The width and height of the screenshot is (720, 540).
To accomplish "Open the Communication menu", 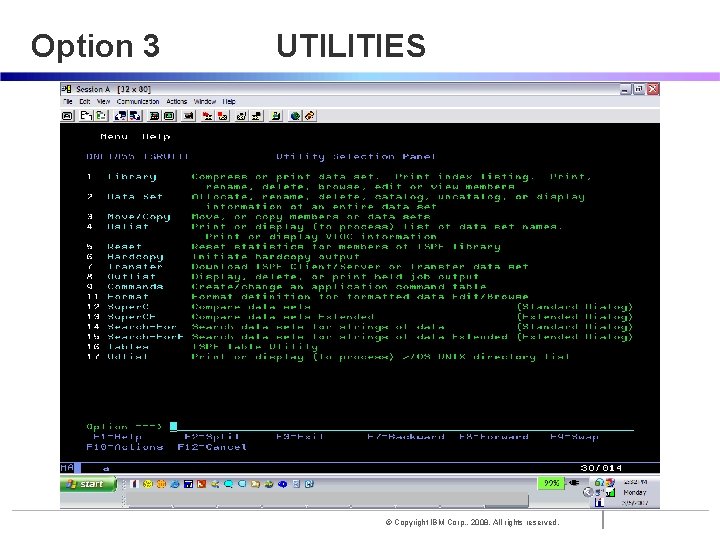I will coord(138,101).
